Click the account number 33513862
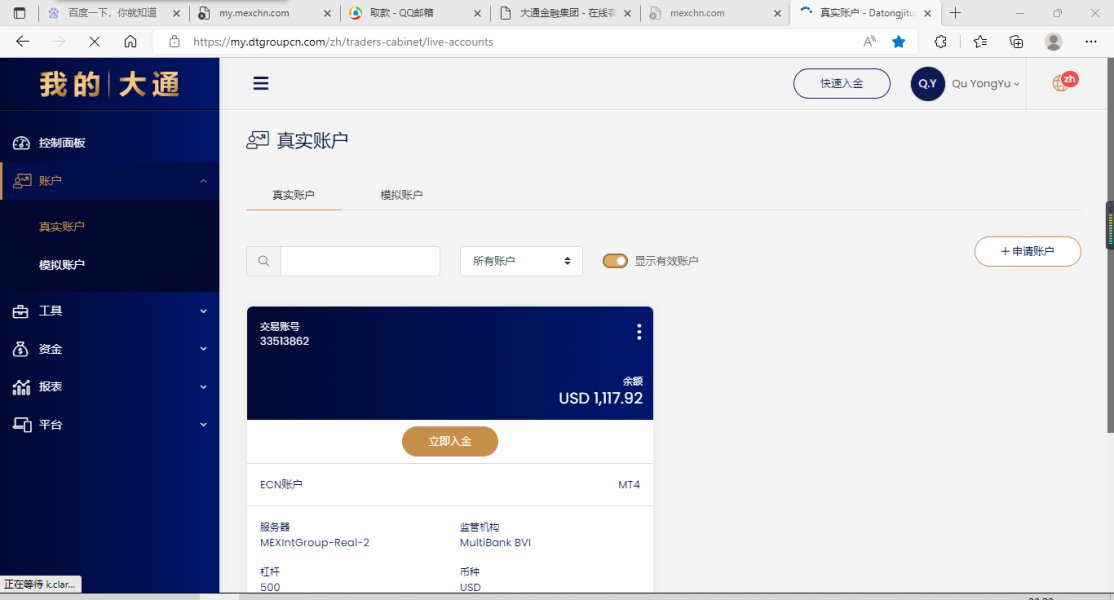The width and height of the screenshot is (1114, 600). coord(284,341)
